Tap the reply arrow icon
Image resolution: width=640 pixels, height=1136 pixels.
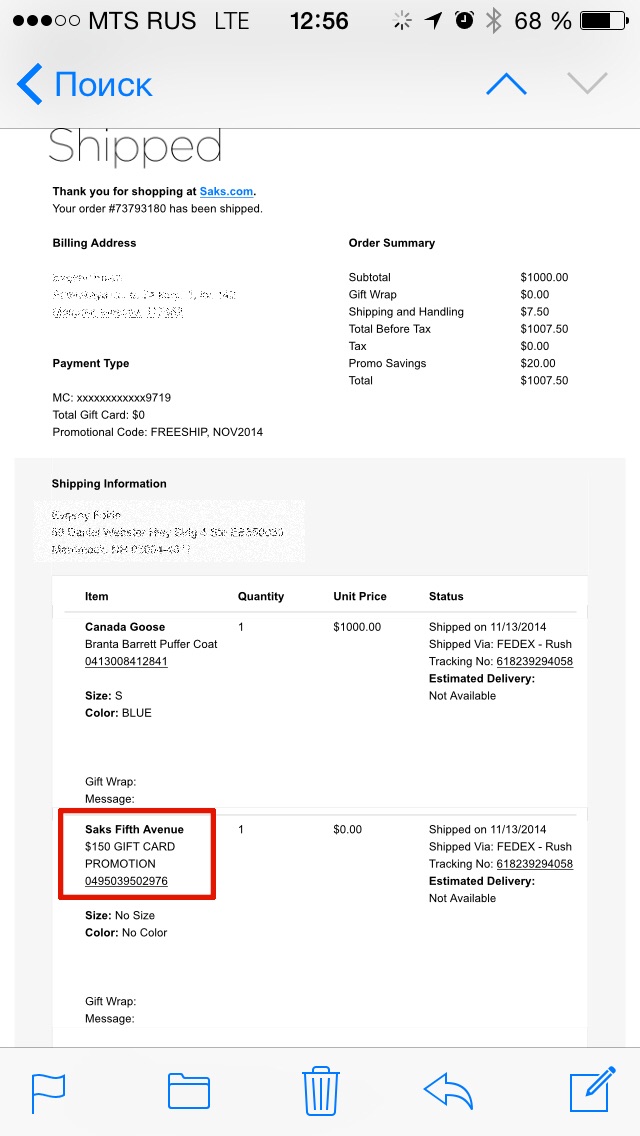click(448, 1091)
